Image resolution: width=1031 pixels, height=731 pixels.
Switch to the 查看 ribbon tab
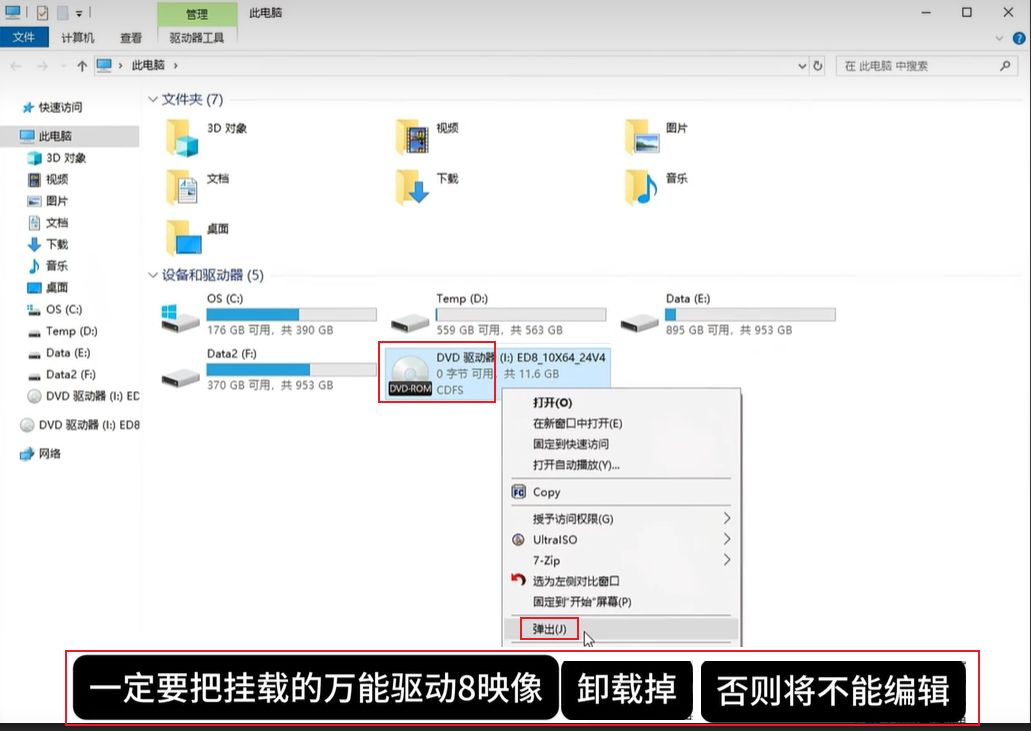[131, 38]
